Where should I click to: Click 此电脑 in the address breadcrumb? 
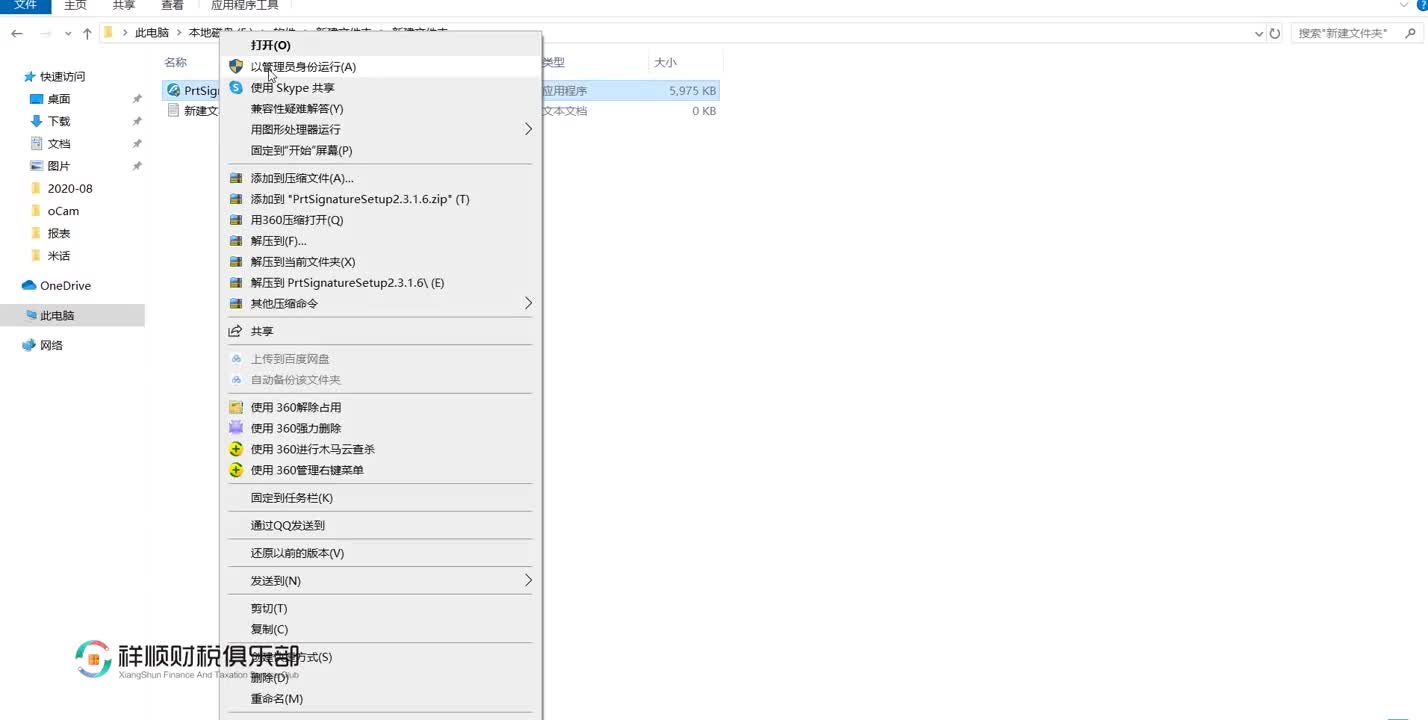152,33
